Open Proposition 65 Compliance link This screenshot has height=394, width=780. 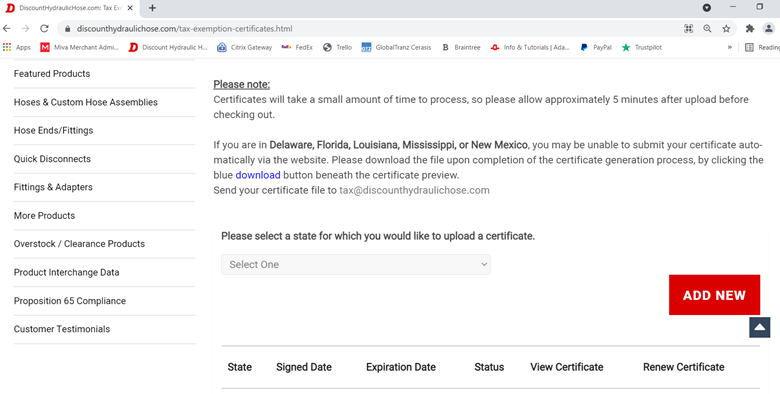point(70,301)
